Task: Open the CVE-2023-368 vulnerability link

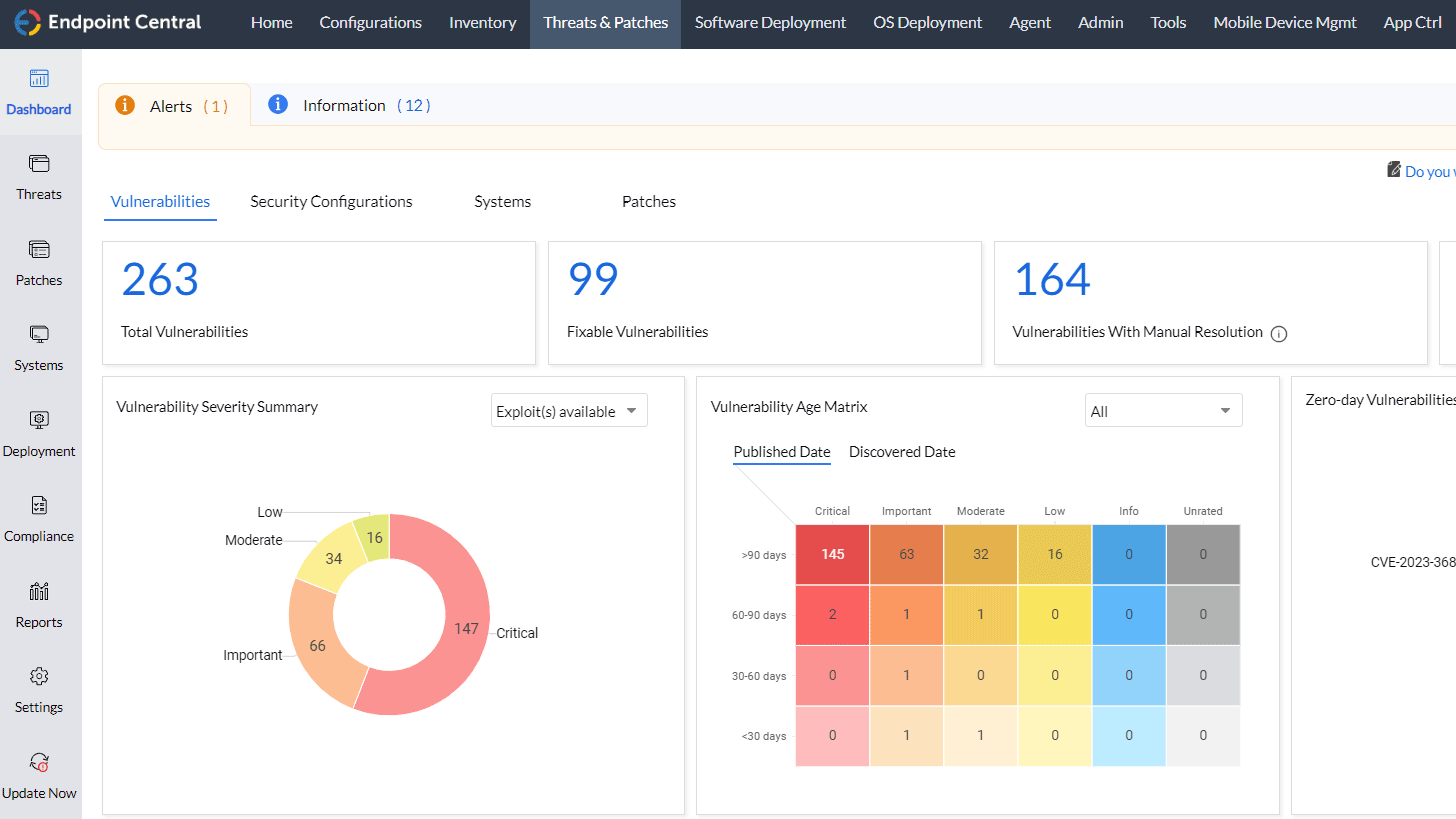Action: [x=1412, y=562]
